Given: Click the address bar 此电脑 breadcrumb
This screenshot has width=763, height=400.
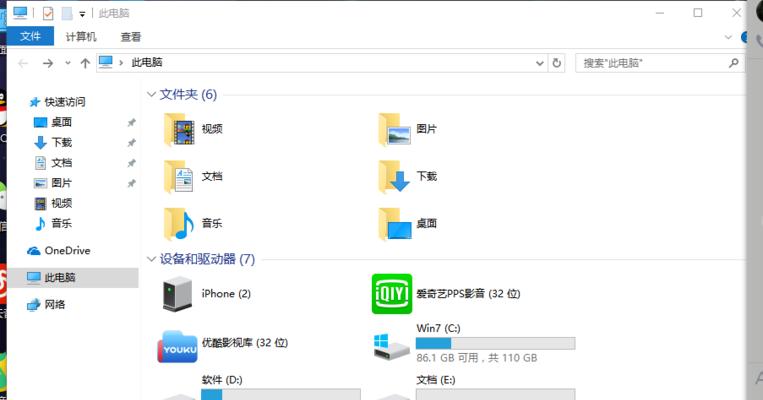Looking at the screenshot, I should point(147,63).
